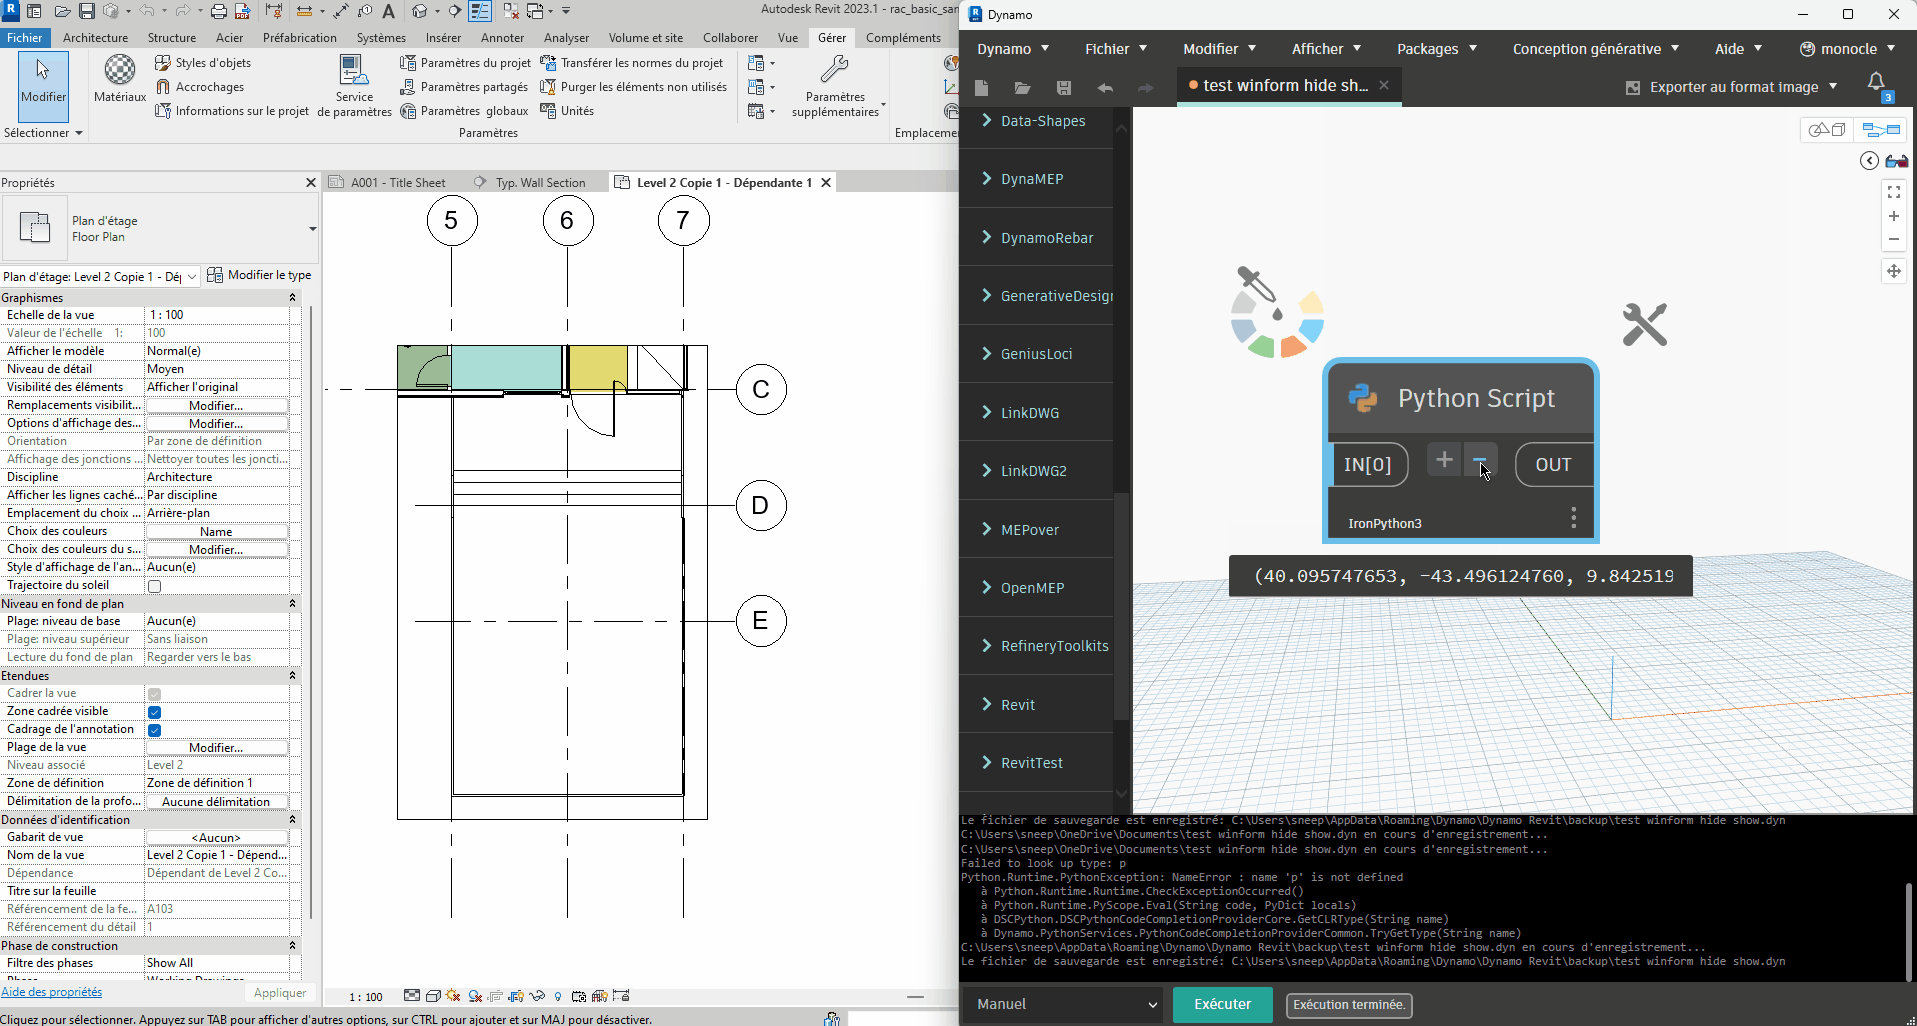Add input port with plus on Python node

click(x=1444, y=461)
